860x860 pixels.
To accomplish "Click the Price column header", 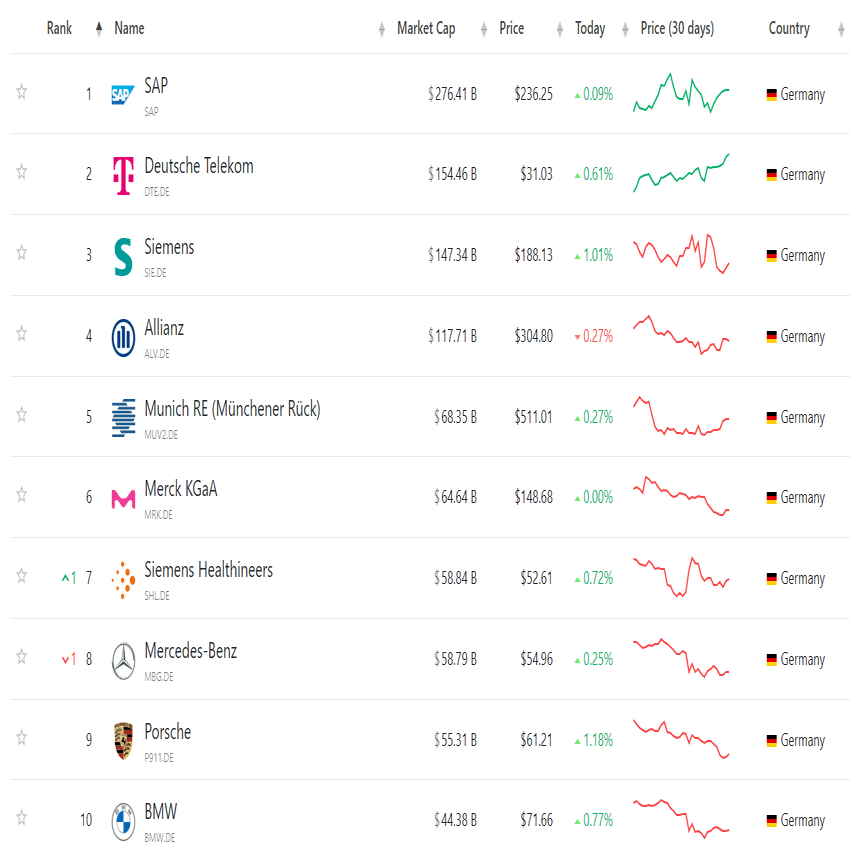I will coord(511,29).
